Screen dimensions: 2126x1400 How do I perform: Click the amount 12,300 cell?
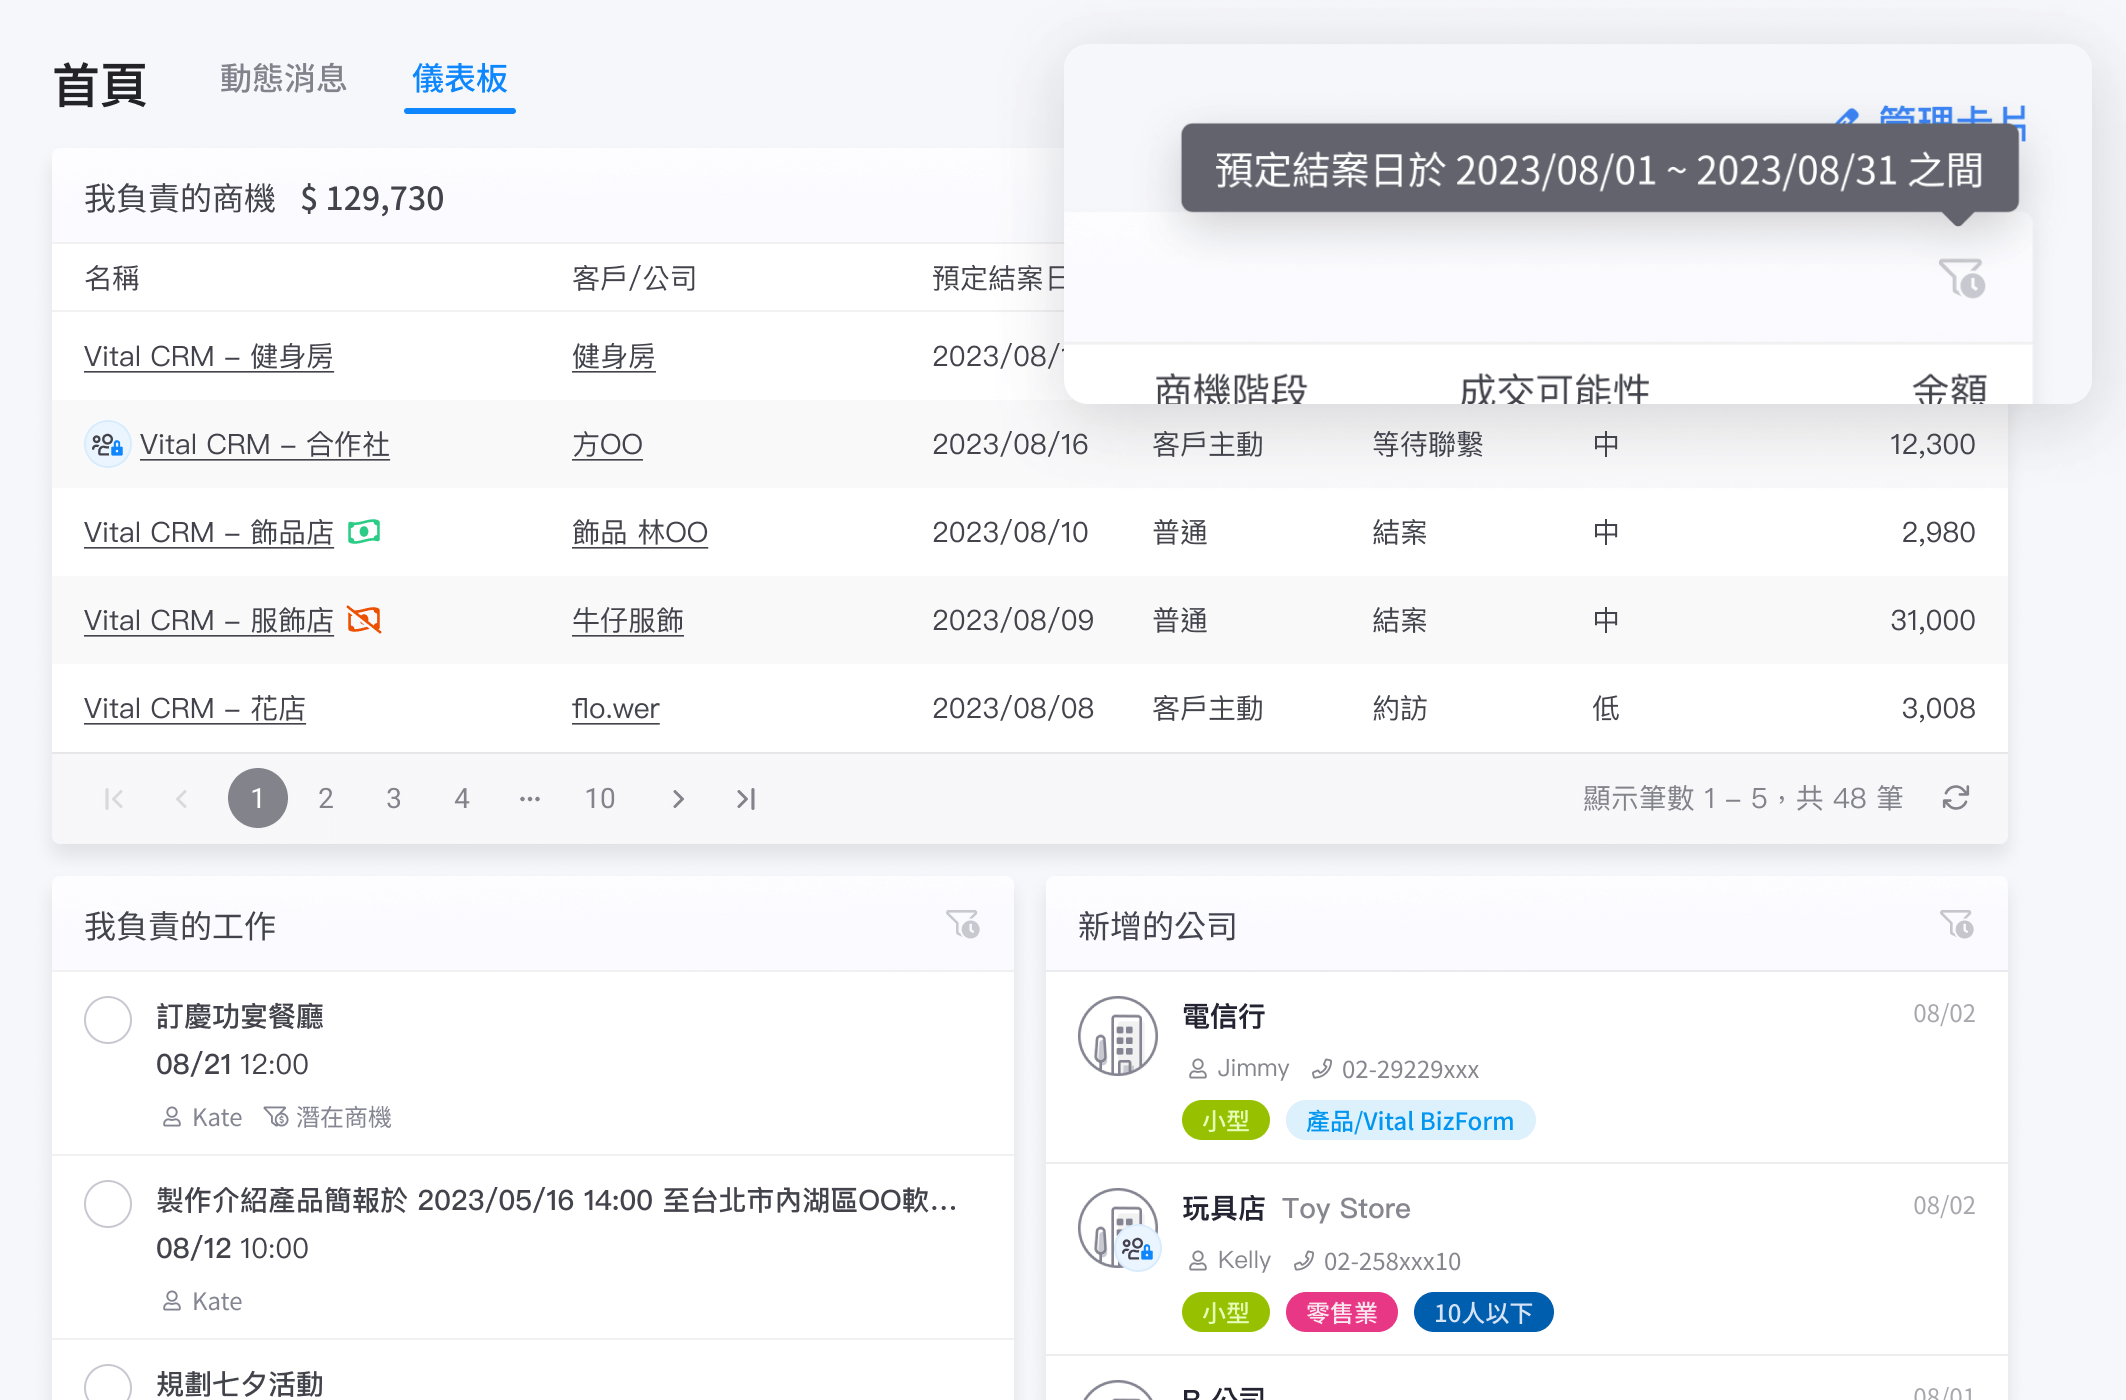click(1932, 444)
